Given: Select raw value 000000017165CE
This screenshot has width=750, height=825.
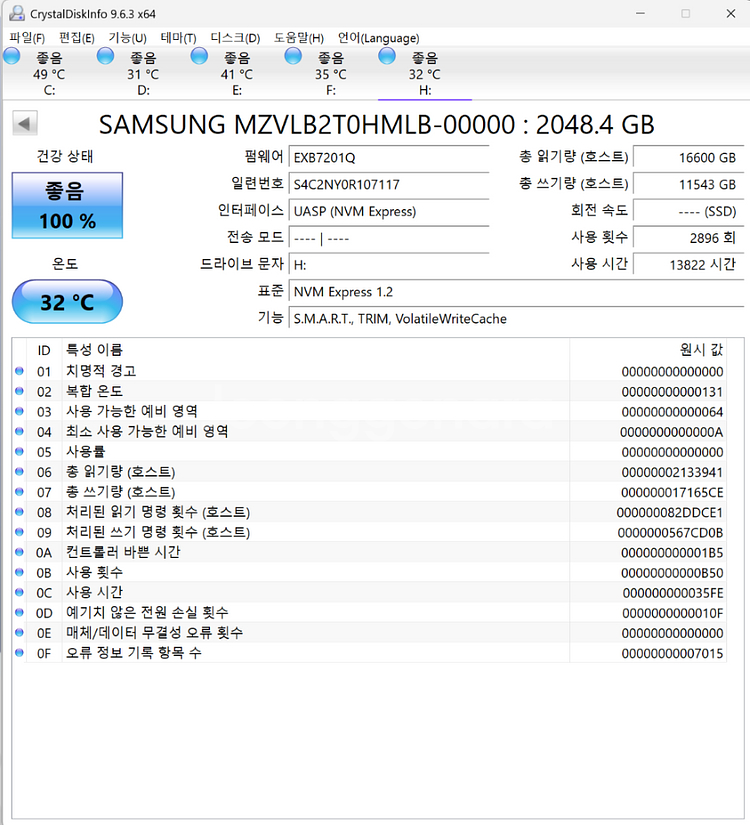Looking at the screenshot, I should [x=672, y=492].
